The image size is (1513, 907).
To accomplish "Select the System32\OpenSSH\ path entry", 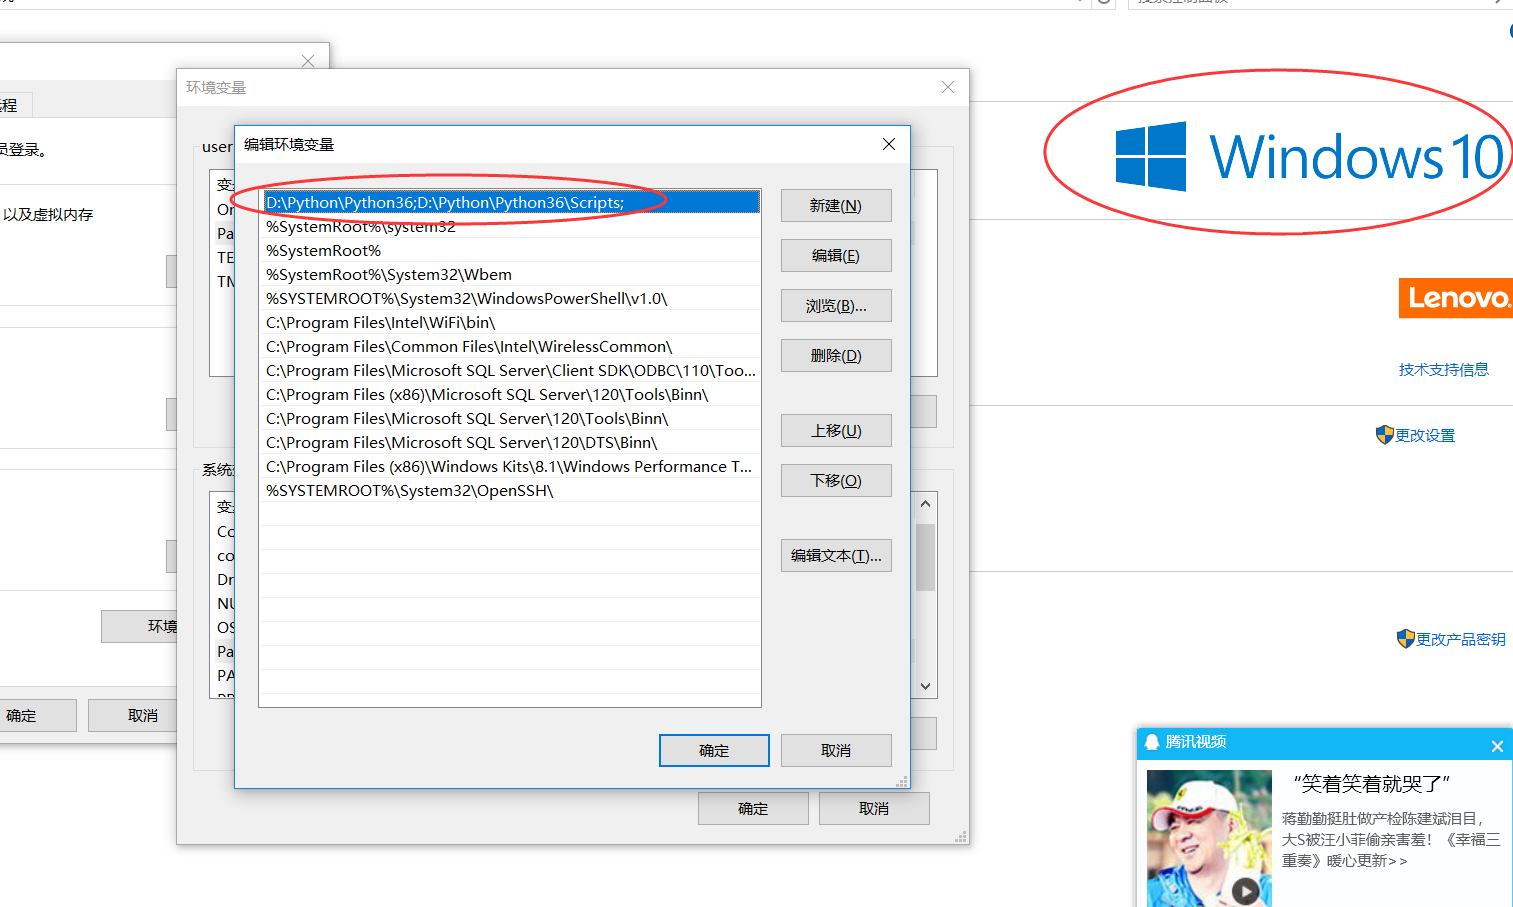I will 510,491.
